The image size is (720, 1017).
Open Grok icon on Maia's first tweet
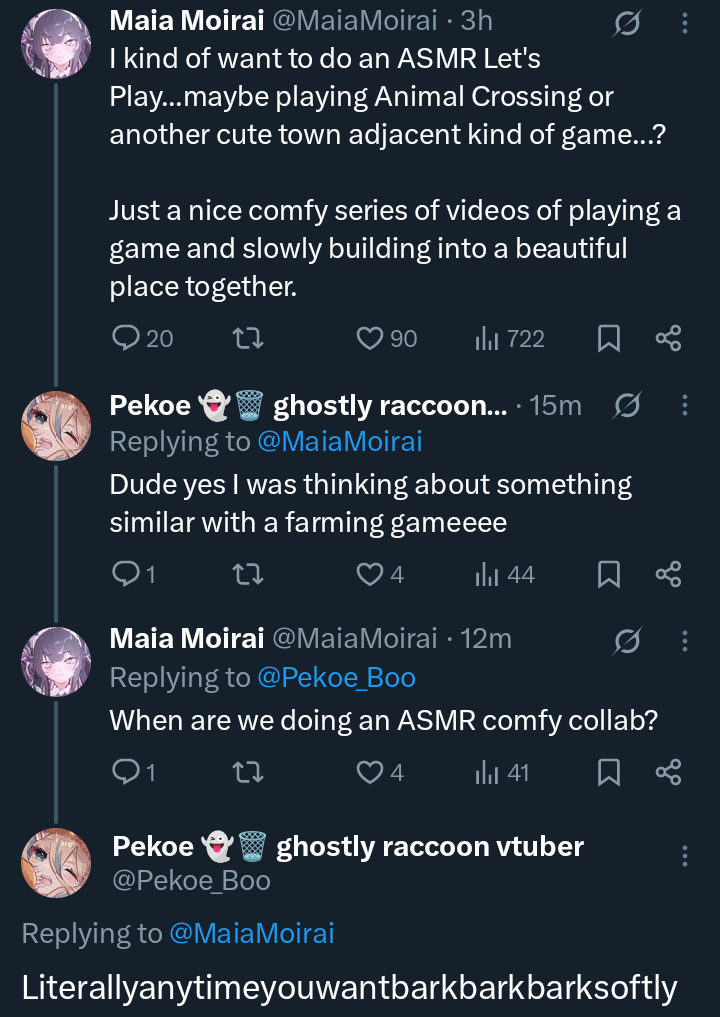627,23
